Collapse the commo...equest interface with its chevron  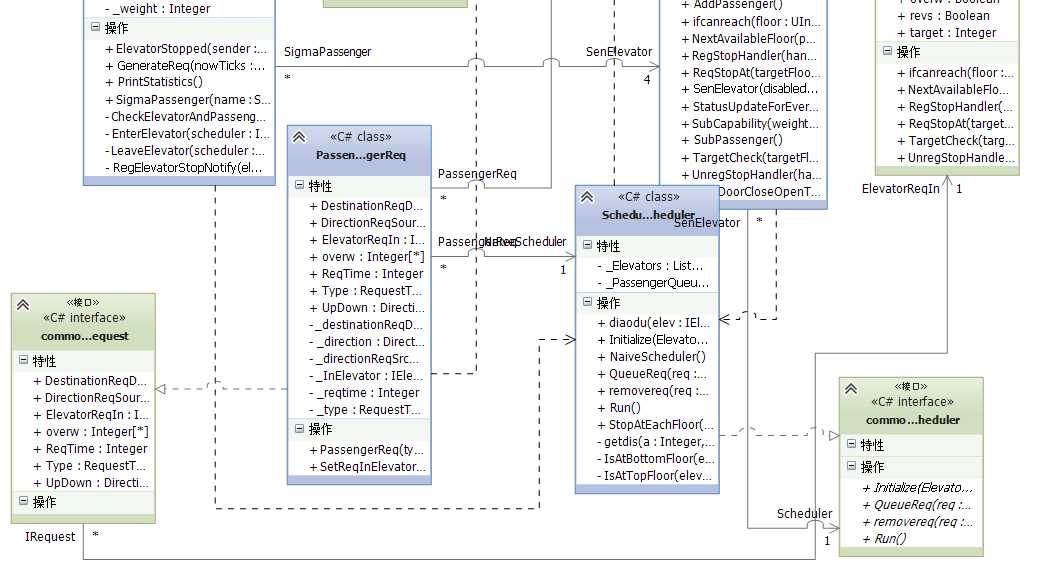[x=23, y=304]
